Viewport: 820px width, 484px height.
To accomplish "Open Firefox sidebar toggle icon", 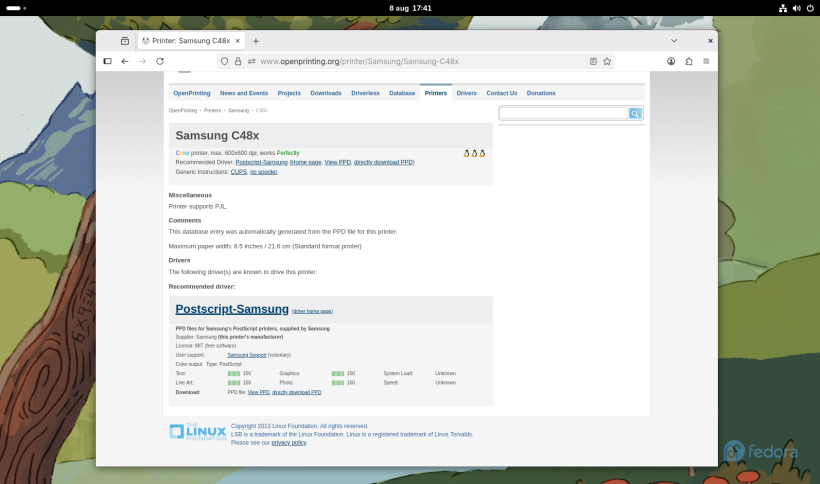I will point(107,61).
